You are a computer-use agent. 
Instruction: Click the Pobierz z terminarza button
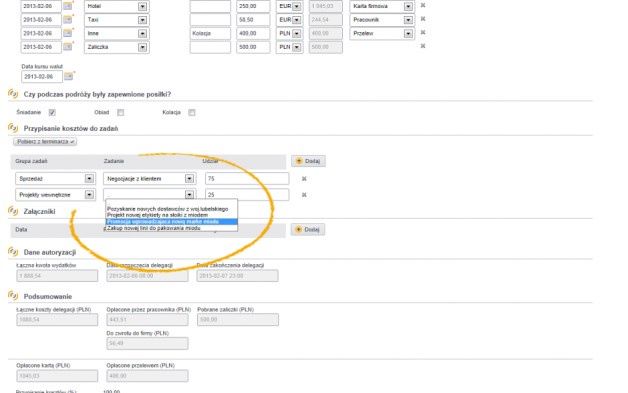point(45,142)
